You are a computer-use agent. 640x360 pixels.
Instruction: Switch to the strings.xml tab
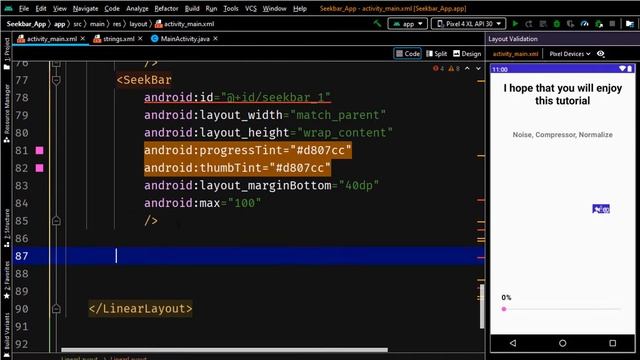(x=118, y=38)
